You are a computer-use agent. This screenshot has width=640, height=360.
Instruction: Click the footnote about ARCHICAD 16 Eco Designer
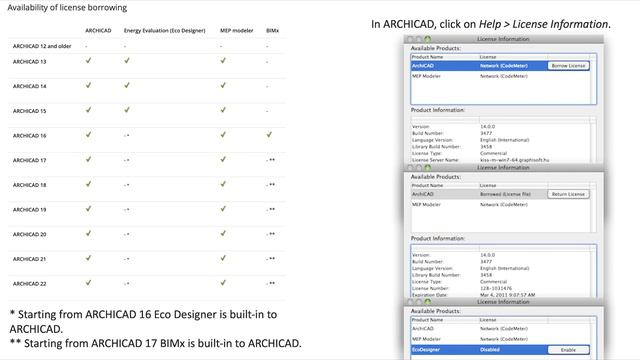pyautogui.click(x=143, y=322)
